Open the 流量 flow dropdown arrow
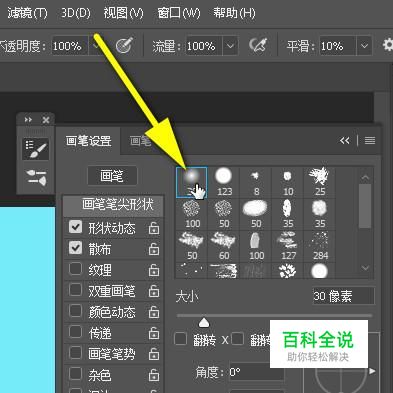This screenshot has height=393, width=393. [x=230, y=46]
